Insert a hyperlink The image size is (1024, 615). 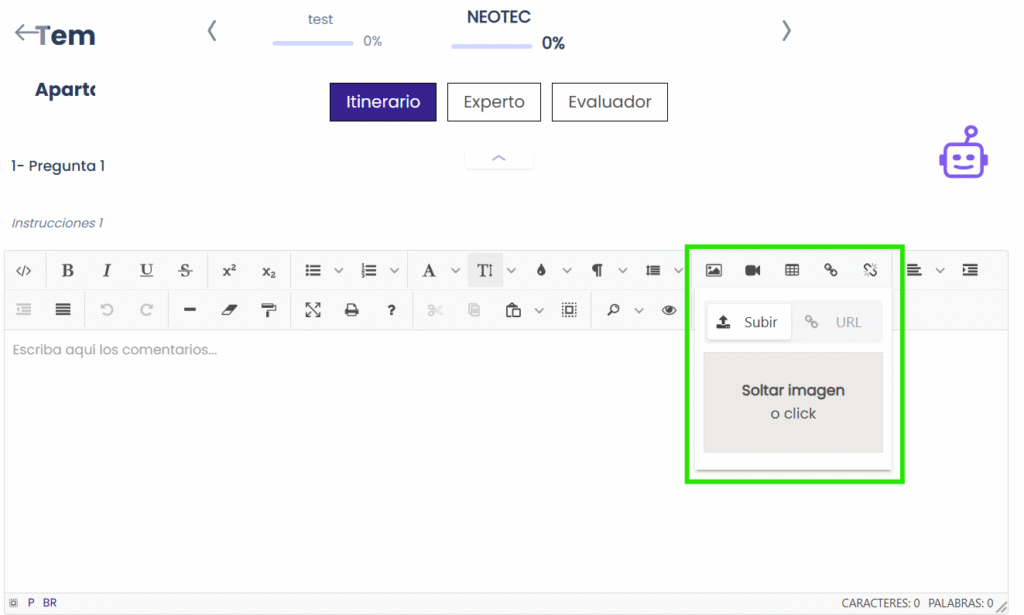pyautogui.click(x=831, y=270)
